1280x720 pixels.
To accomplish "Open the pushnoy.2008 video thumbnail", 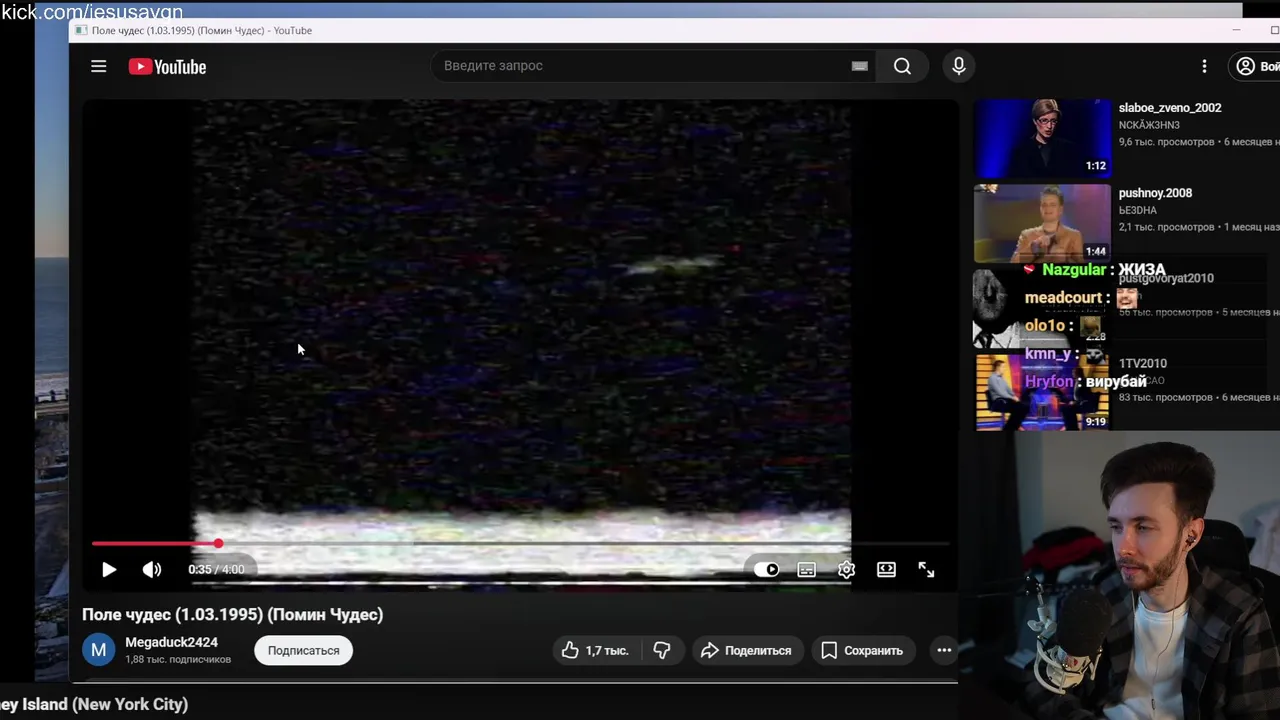I will [1042, 223].
